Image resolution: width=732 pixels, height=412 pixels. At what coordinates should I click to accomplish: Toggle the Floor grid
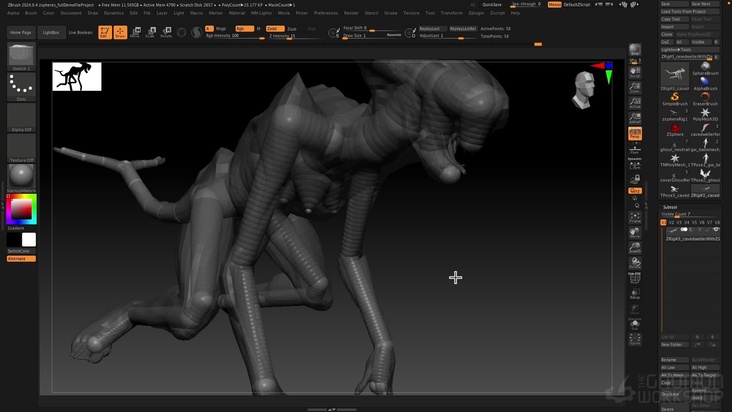tap(635, 149)
